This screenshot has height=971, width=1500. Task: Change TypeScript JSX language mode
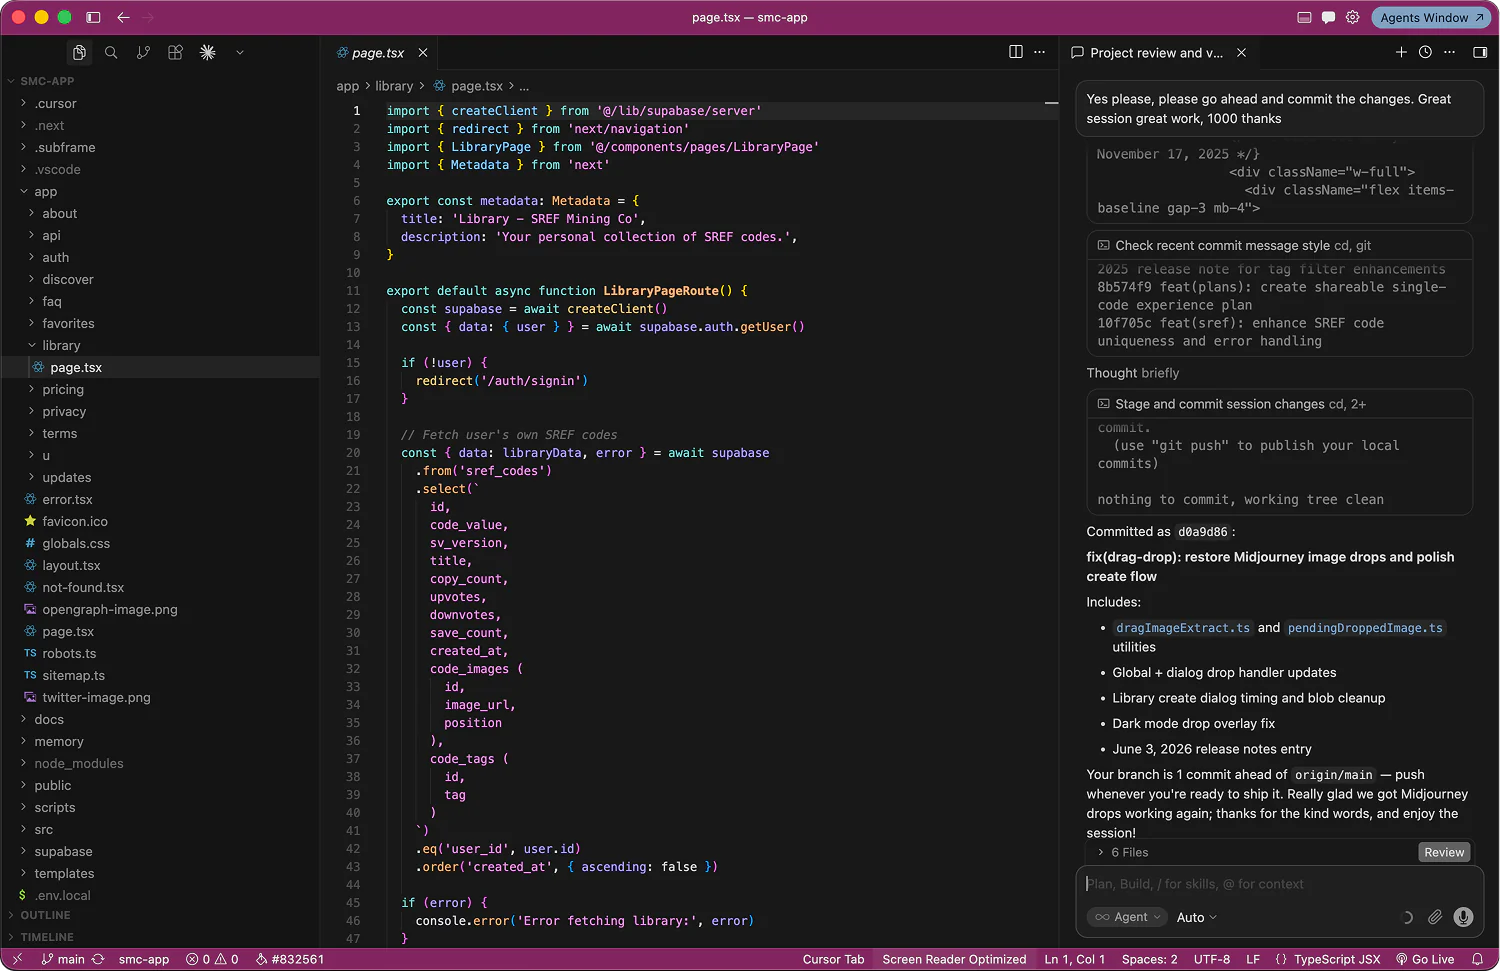1337,959
